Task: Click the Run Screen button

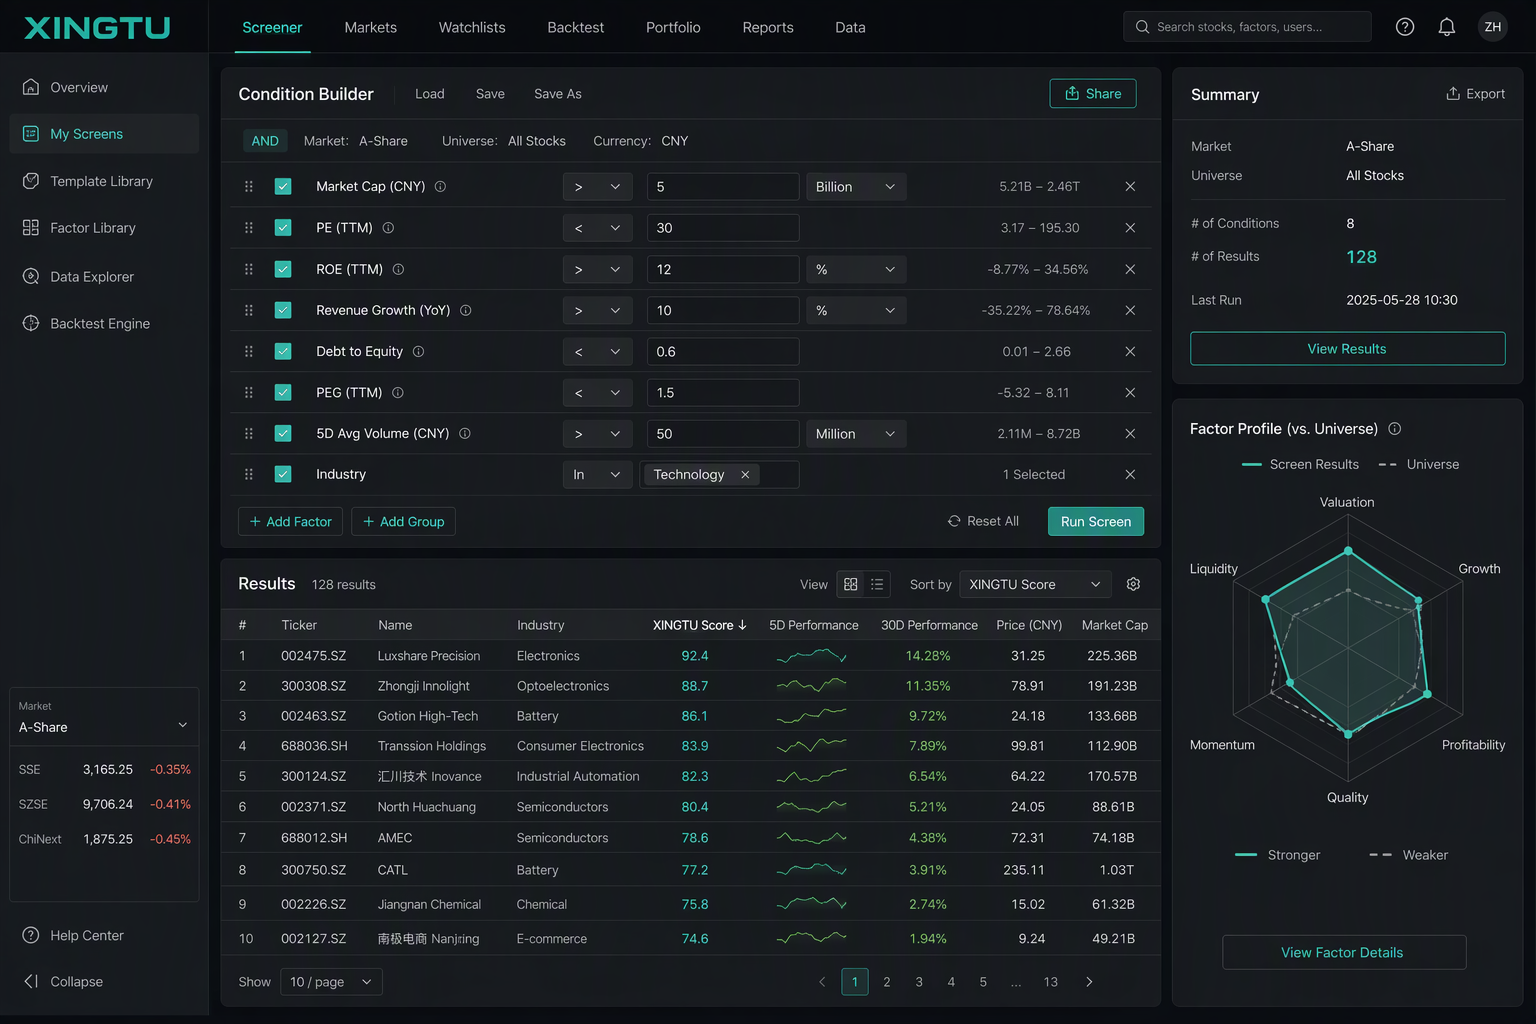Action: coord(1096,522)
